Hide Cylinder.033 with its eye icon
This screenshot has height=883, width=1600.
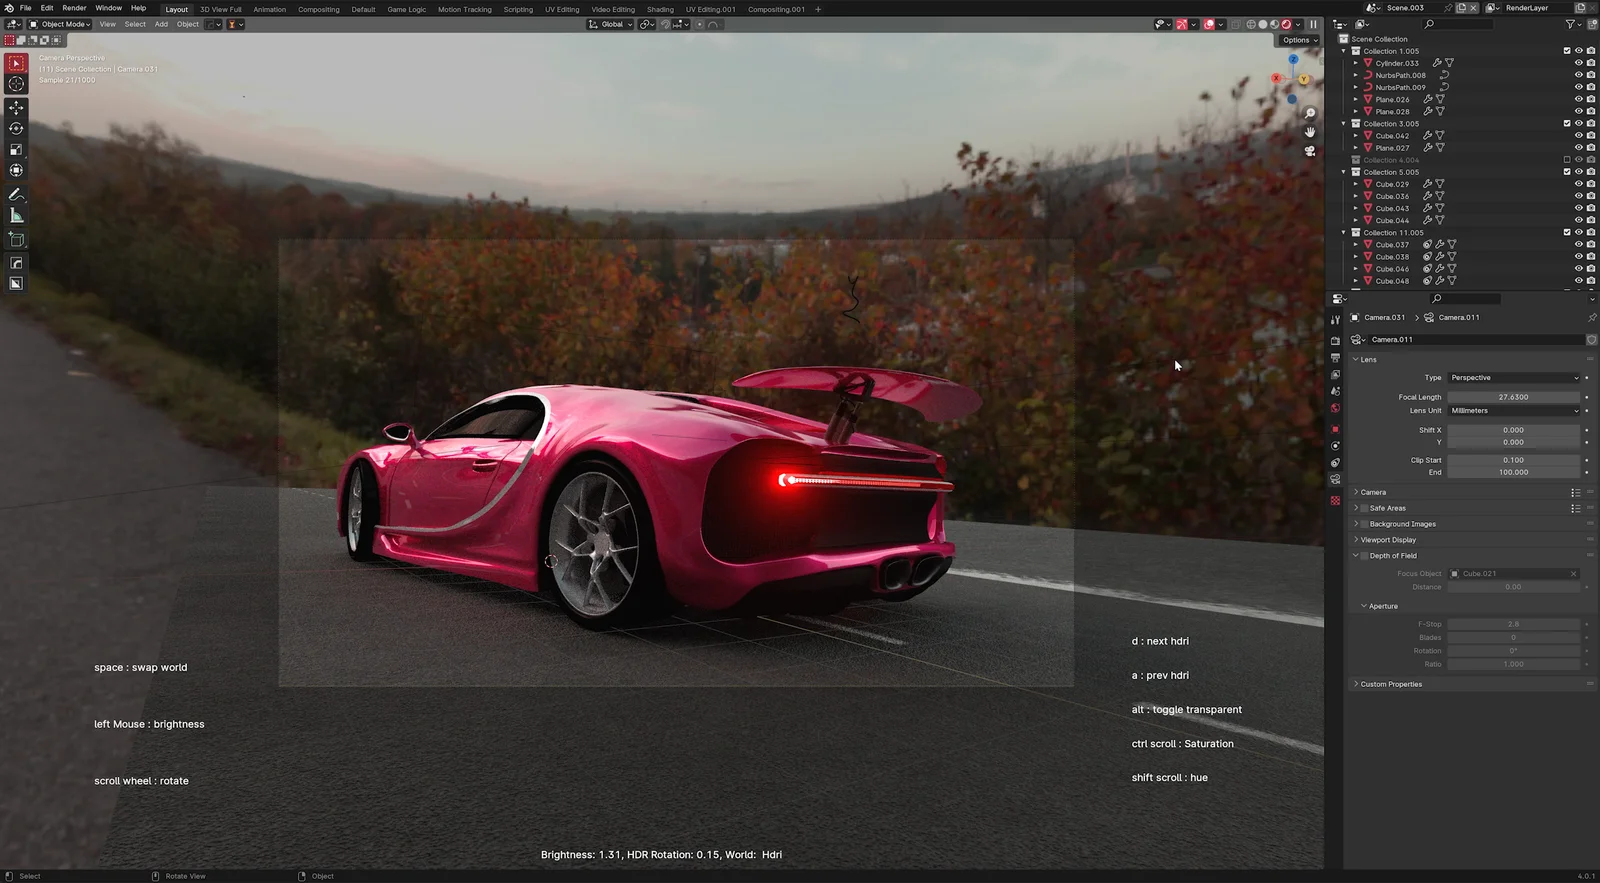point(1579,63)
